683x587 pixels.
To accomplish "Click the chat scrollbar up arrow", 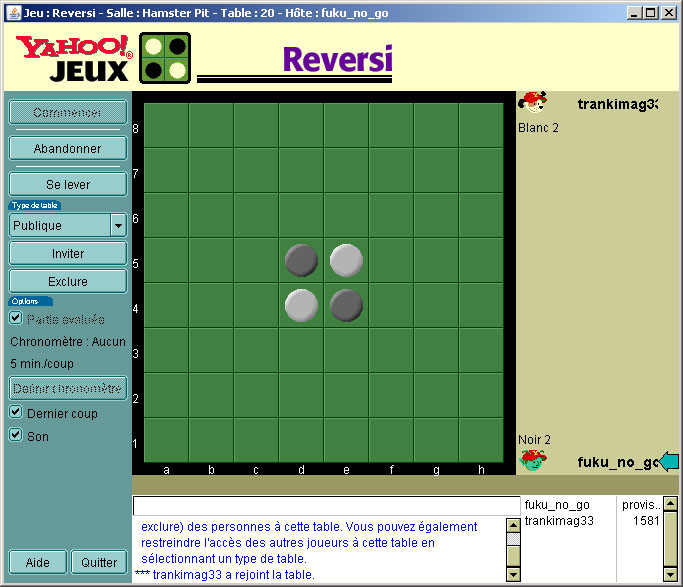I will click(514, 525).
